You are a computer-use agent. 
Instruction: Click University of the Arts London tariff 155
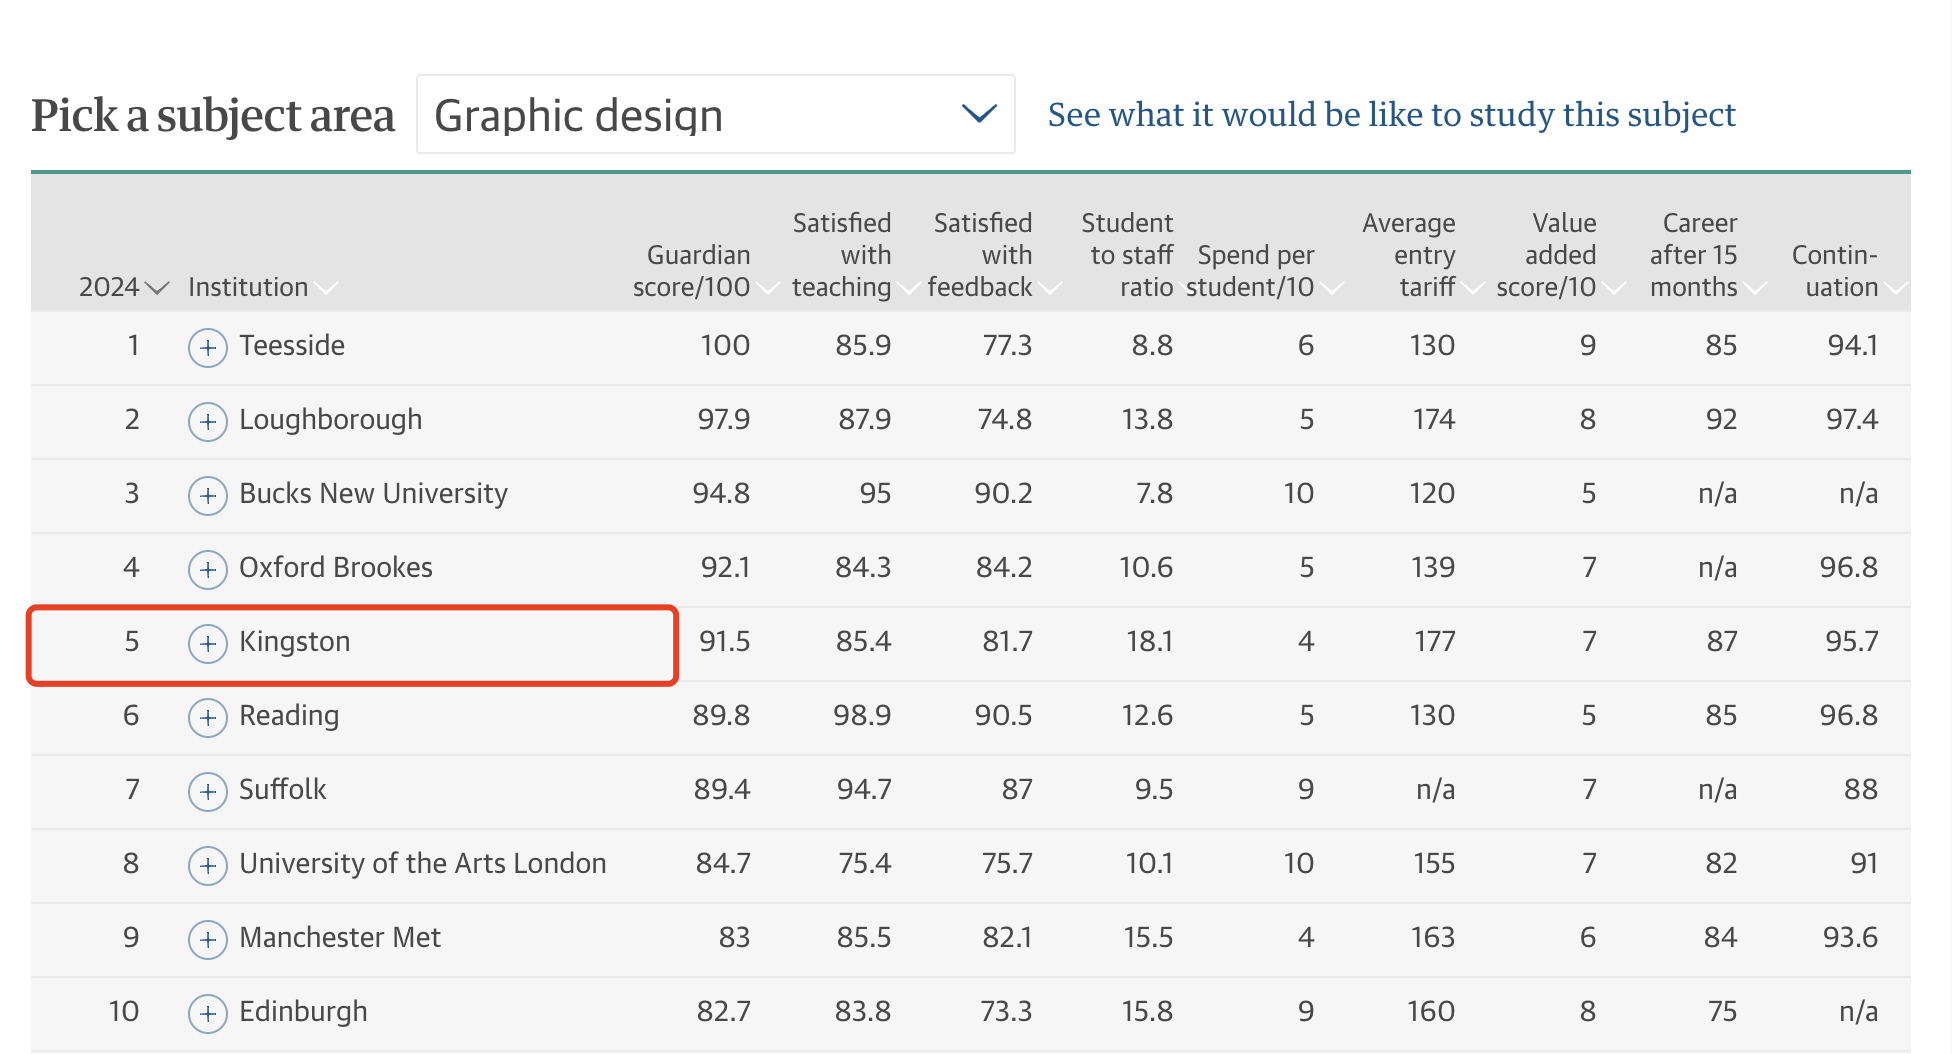[x=1434, y=863]
